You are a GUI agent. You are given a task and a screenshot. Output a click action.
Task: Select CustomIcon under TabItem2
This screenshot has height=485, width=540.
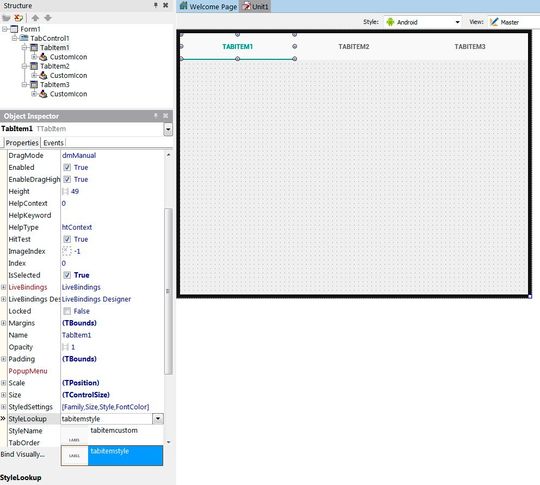[x=68, y=75]
